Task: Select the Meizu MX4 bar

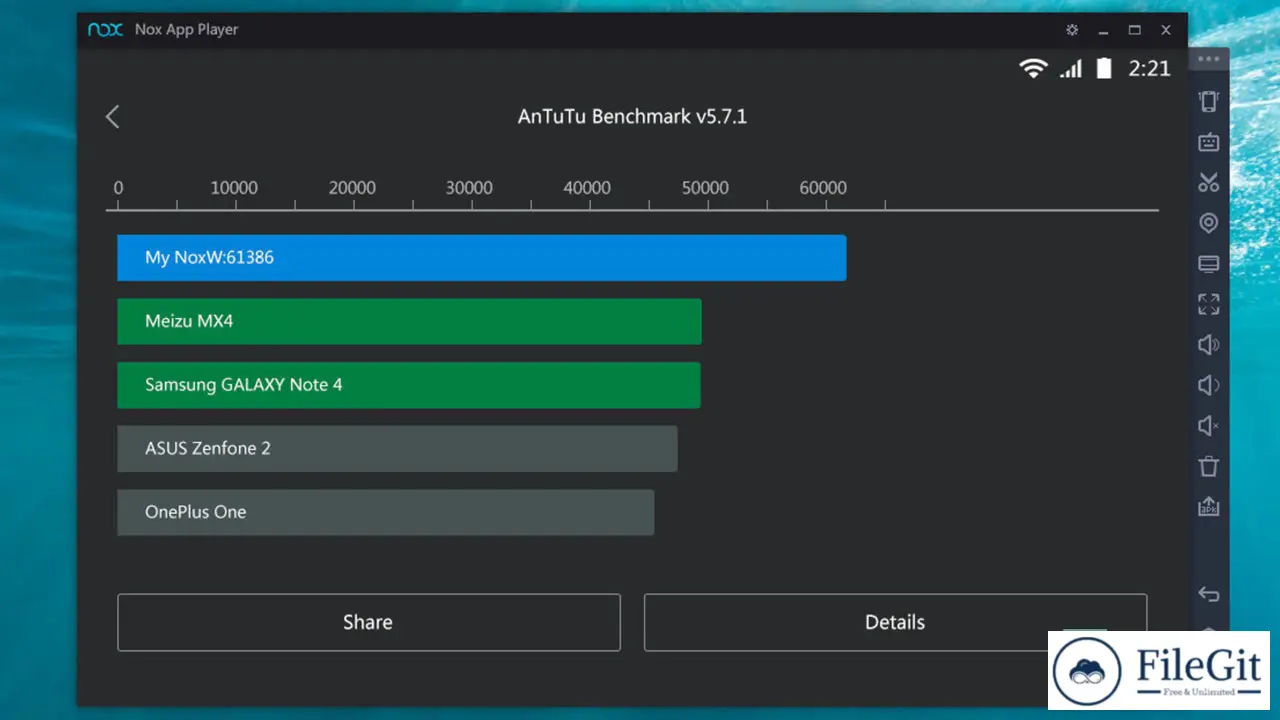Action: pos(409,321)
